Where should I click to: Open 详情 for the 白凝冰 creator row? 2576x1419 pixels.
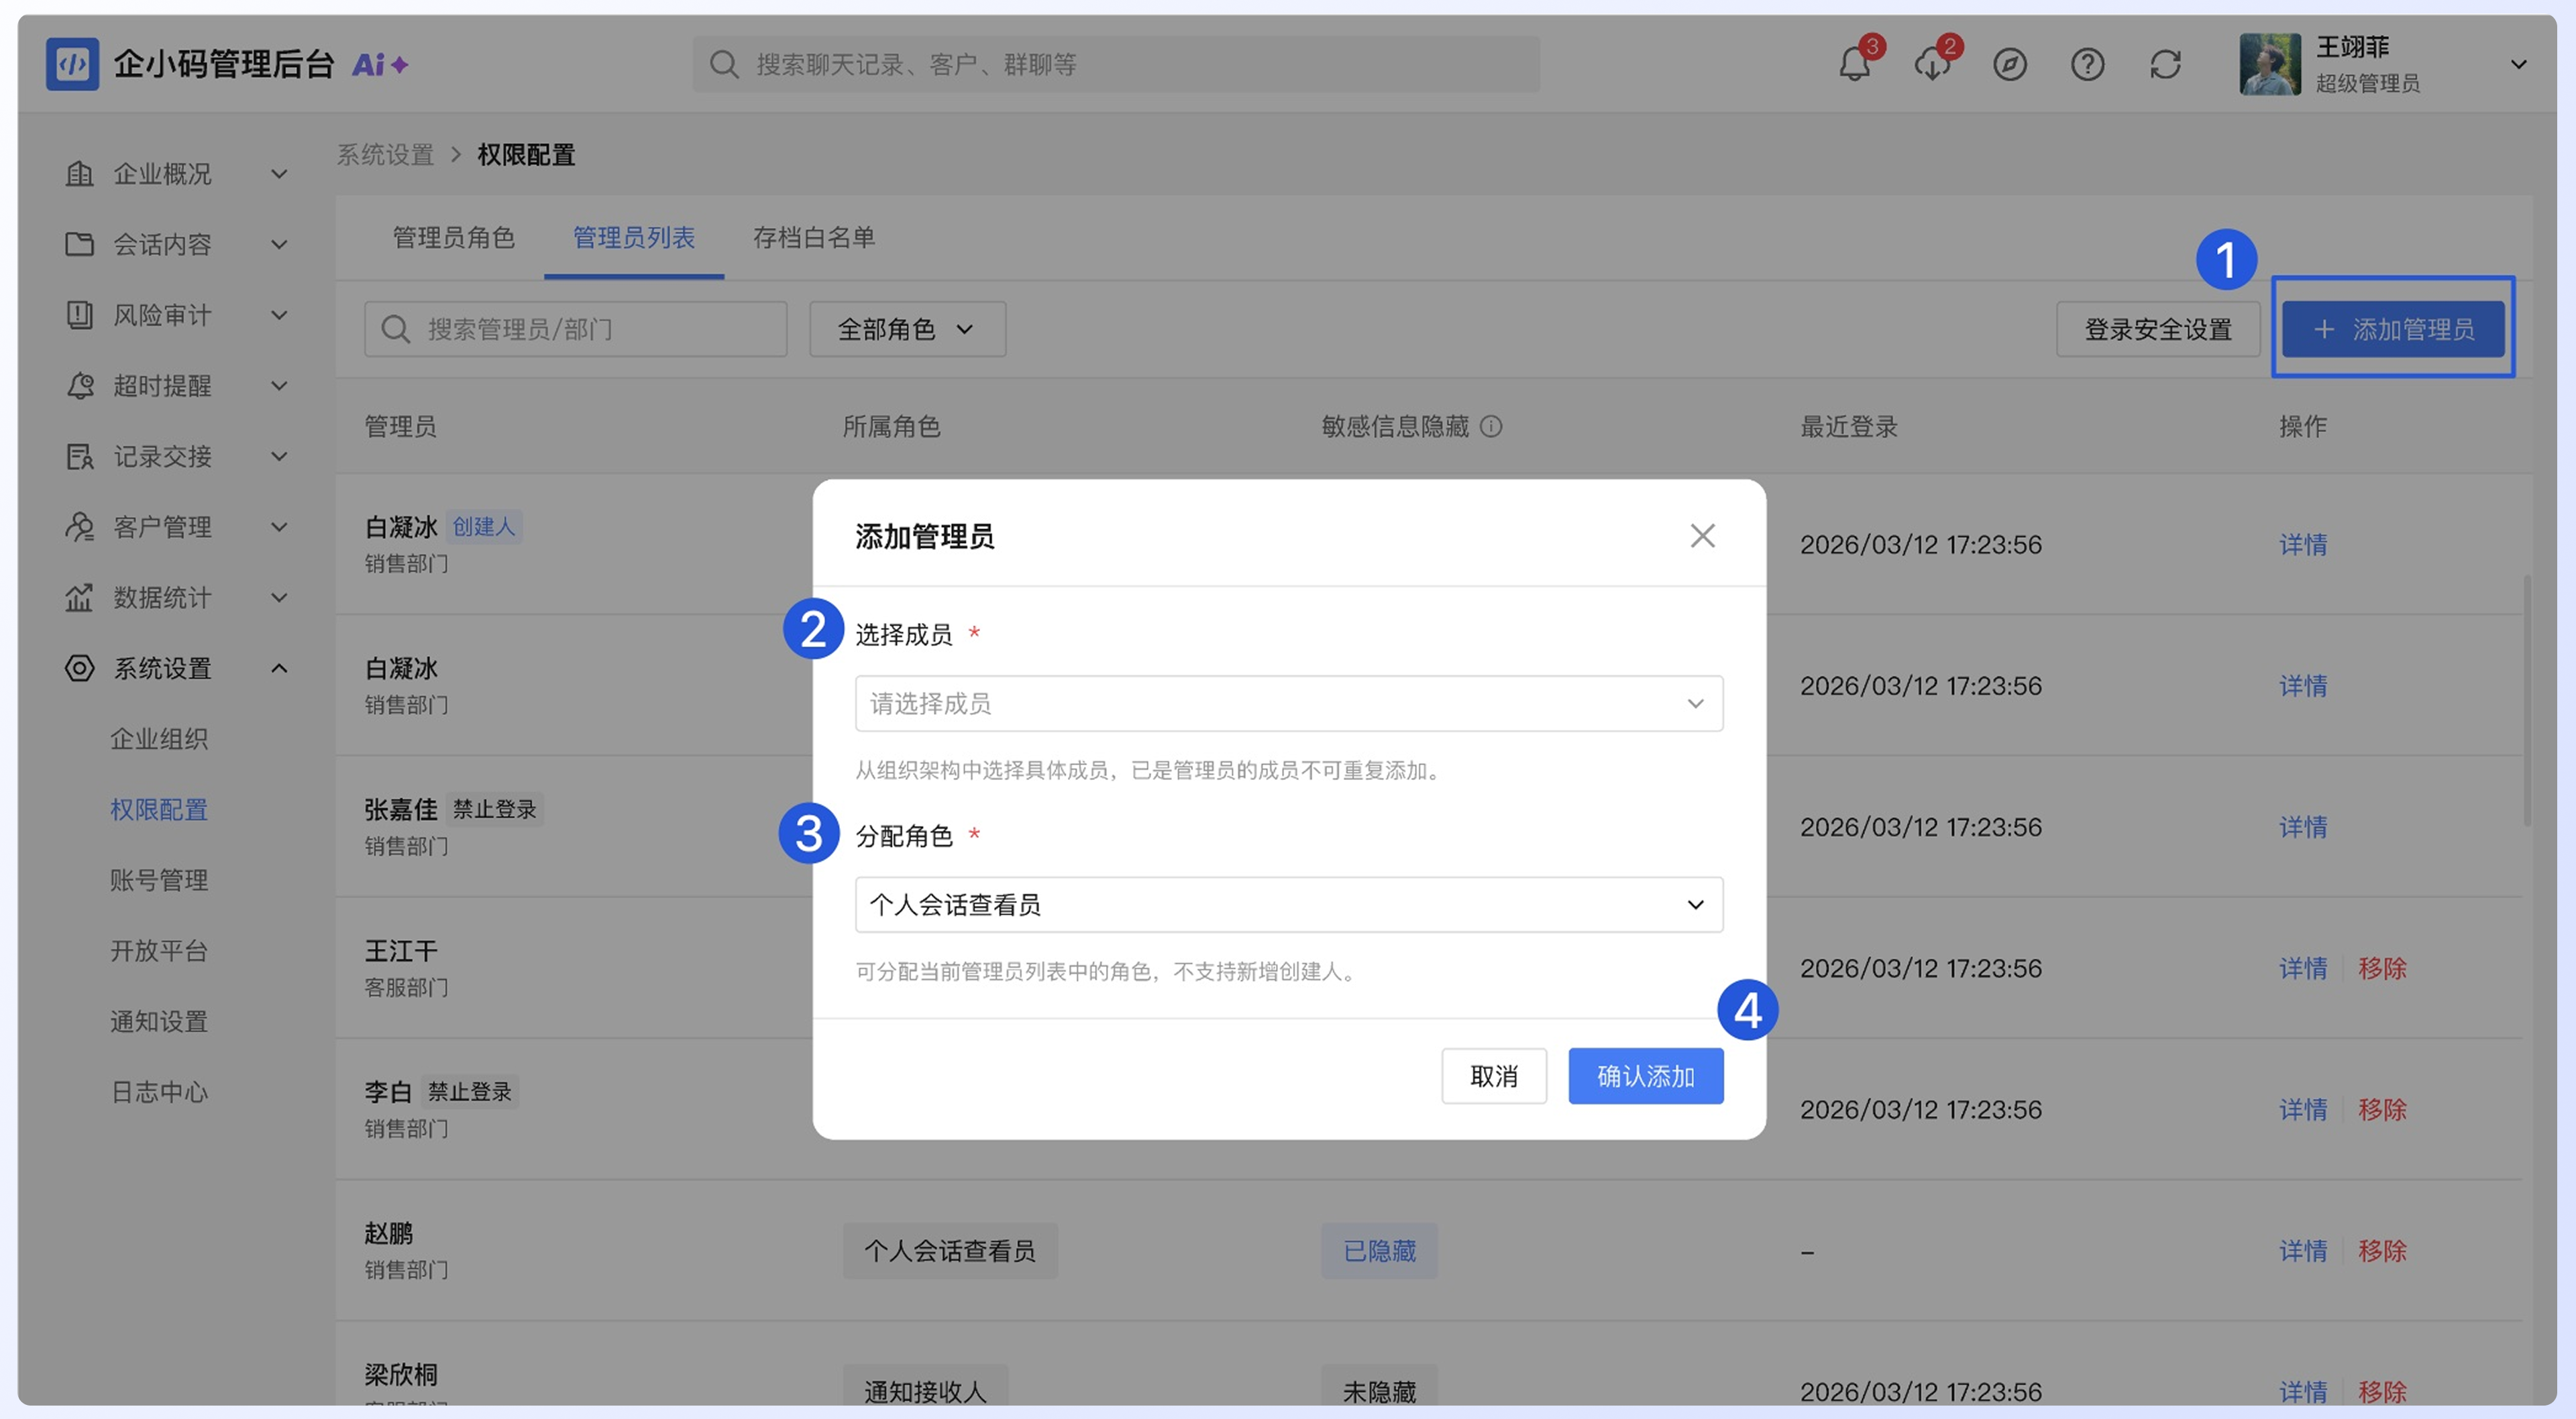tap(2303, 545)
